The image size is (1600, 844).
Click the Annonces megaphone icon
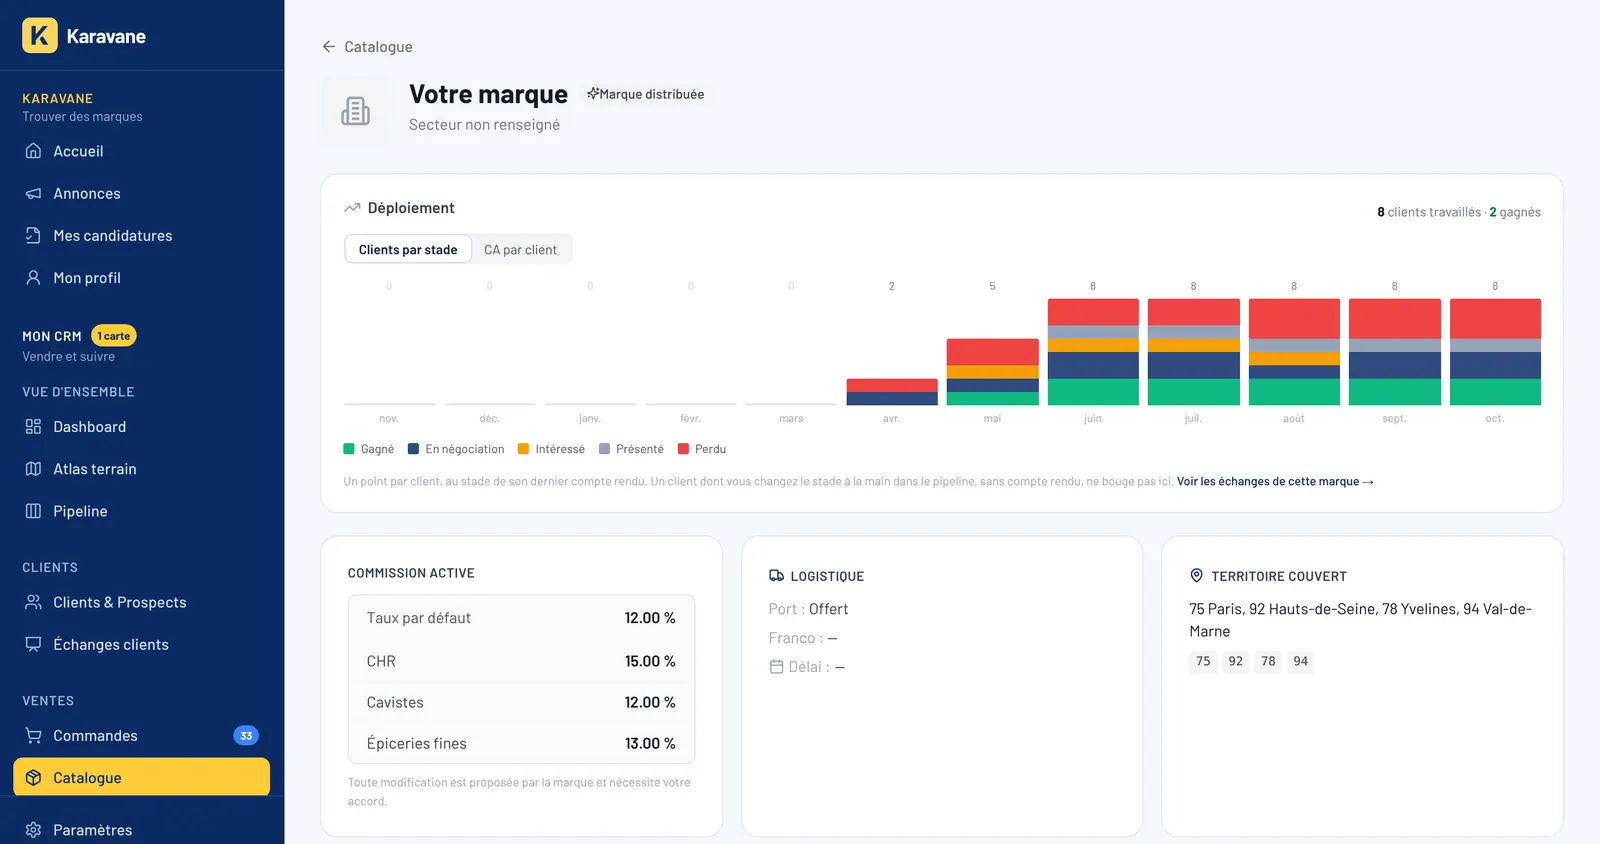(x=33, y=193)
